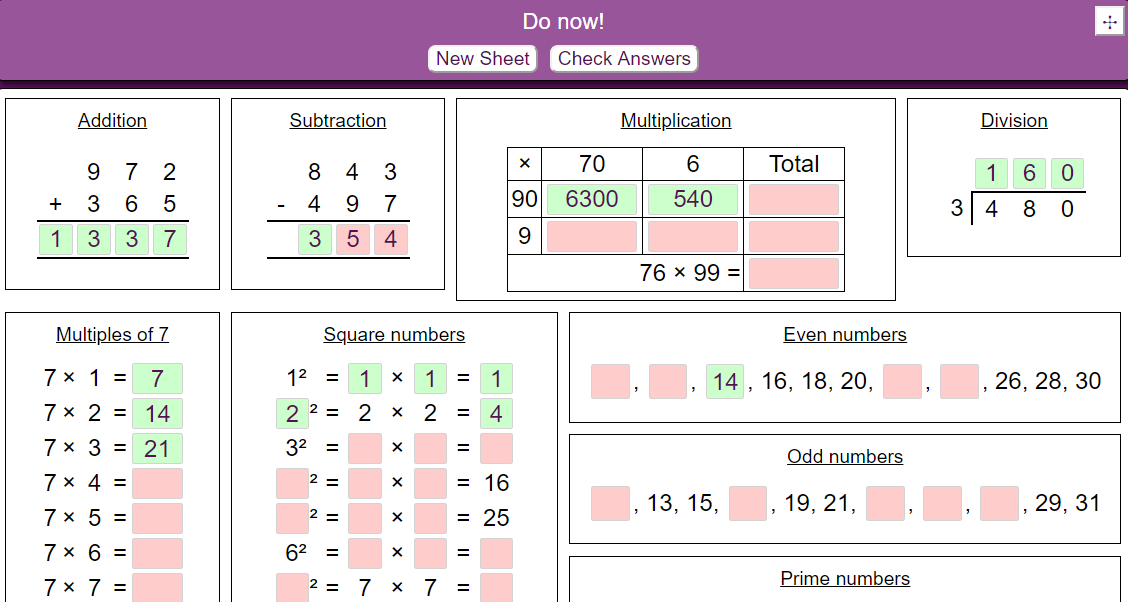The width and height of the screenshot is (1128, 602).
Task: Select the Addition answer box containing 1
Action: [x=55, y=239]
